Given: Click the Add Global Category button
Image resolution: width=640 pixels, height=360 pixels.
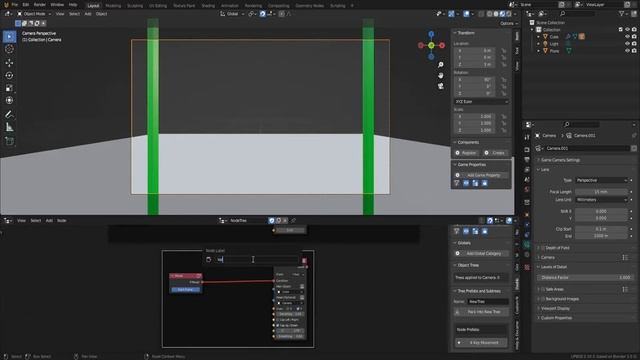Looking at the screenshot, I should [x=481, y=253].
